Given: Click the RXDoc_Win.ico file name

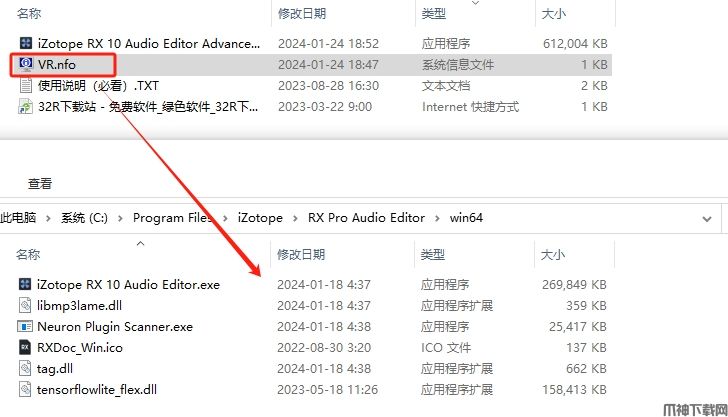Looking at the screenshot, I should click(80, 348).
